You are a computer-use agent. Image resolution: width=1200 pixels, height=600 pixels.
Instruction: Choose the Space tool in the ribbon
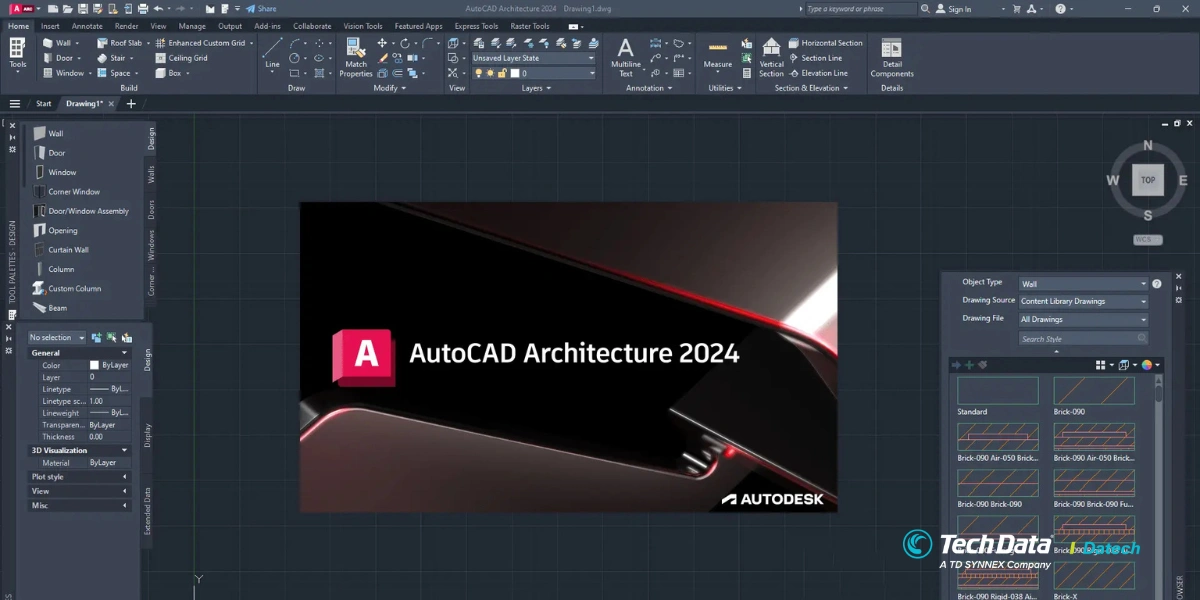tap(114, 73)
